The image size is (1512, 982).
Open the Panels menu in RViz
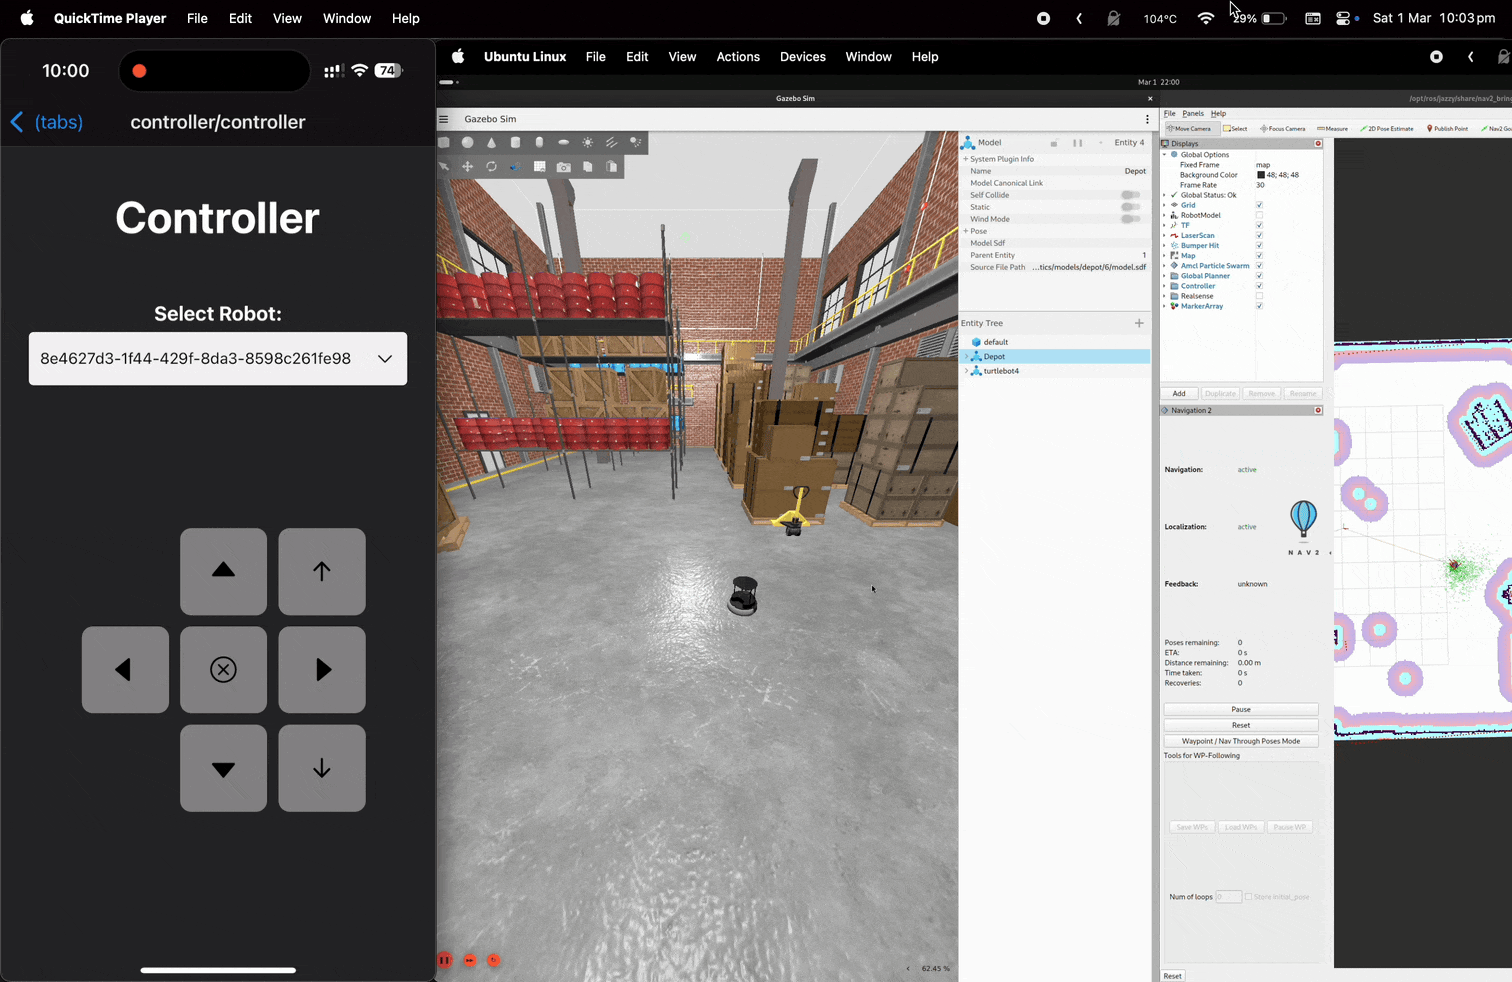coord(1193,114)
